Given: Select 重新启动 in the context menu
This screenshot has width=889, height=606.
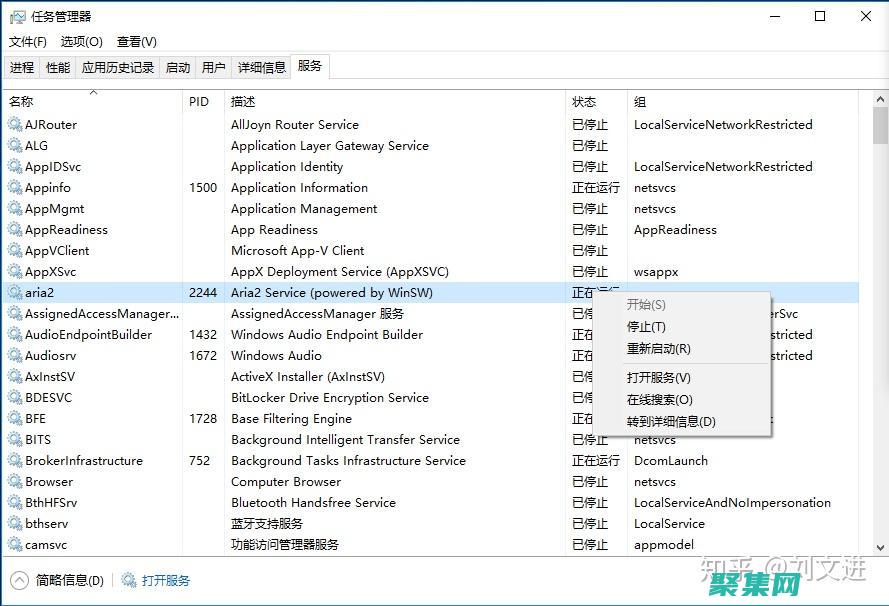Looking at the screenshot, I should 658,349.
